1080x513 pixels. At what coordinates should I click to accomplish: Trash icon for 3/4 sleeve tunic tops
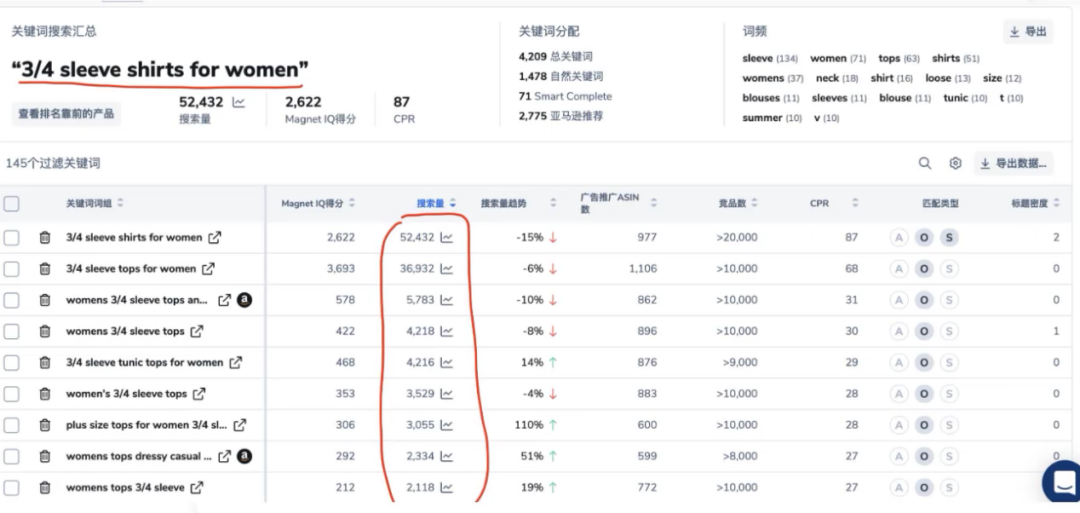[45, 362]
